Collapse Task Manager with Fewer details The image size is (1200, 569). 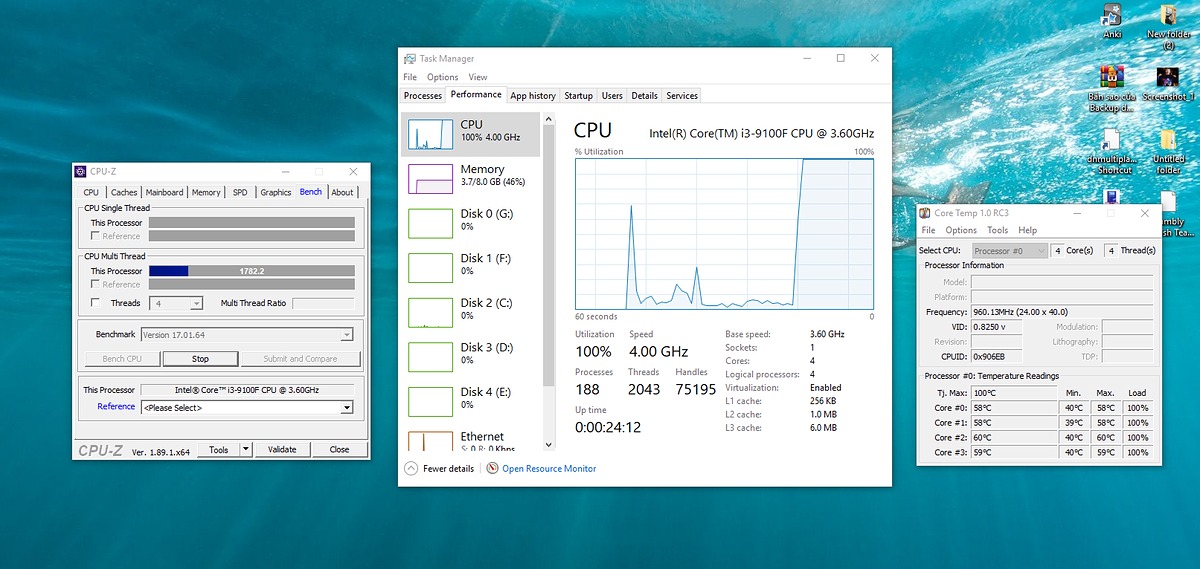pos(439,468)
